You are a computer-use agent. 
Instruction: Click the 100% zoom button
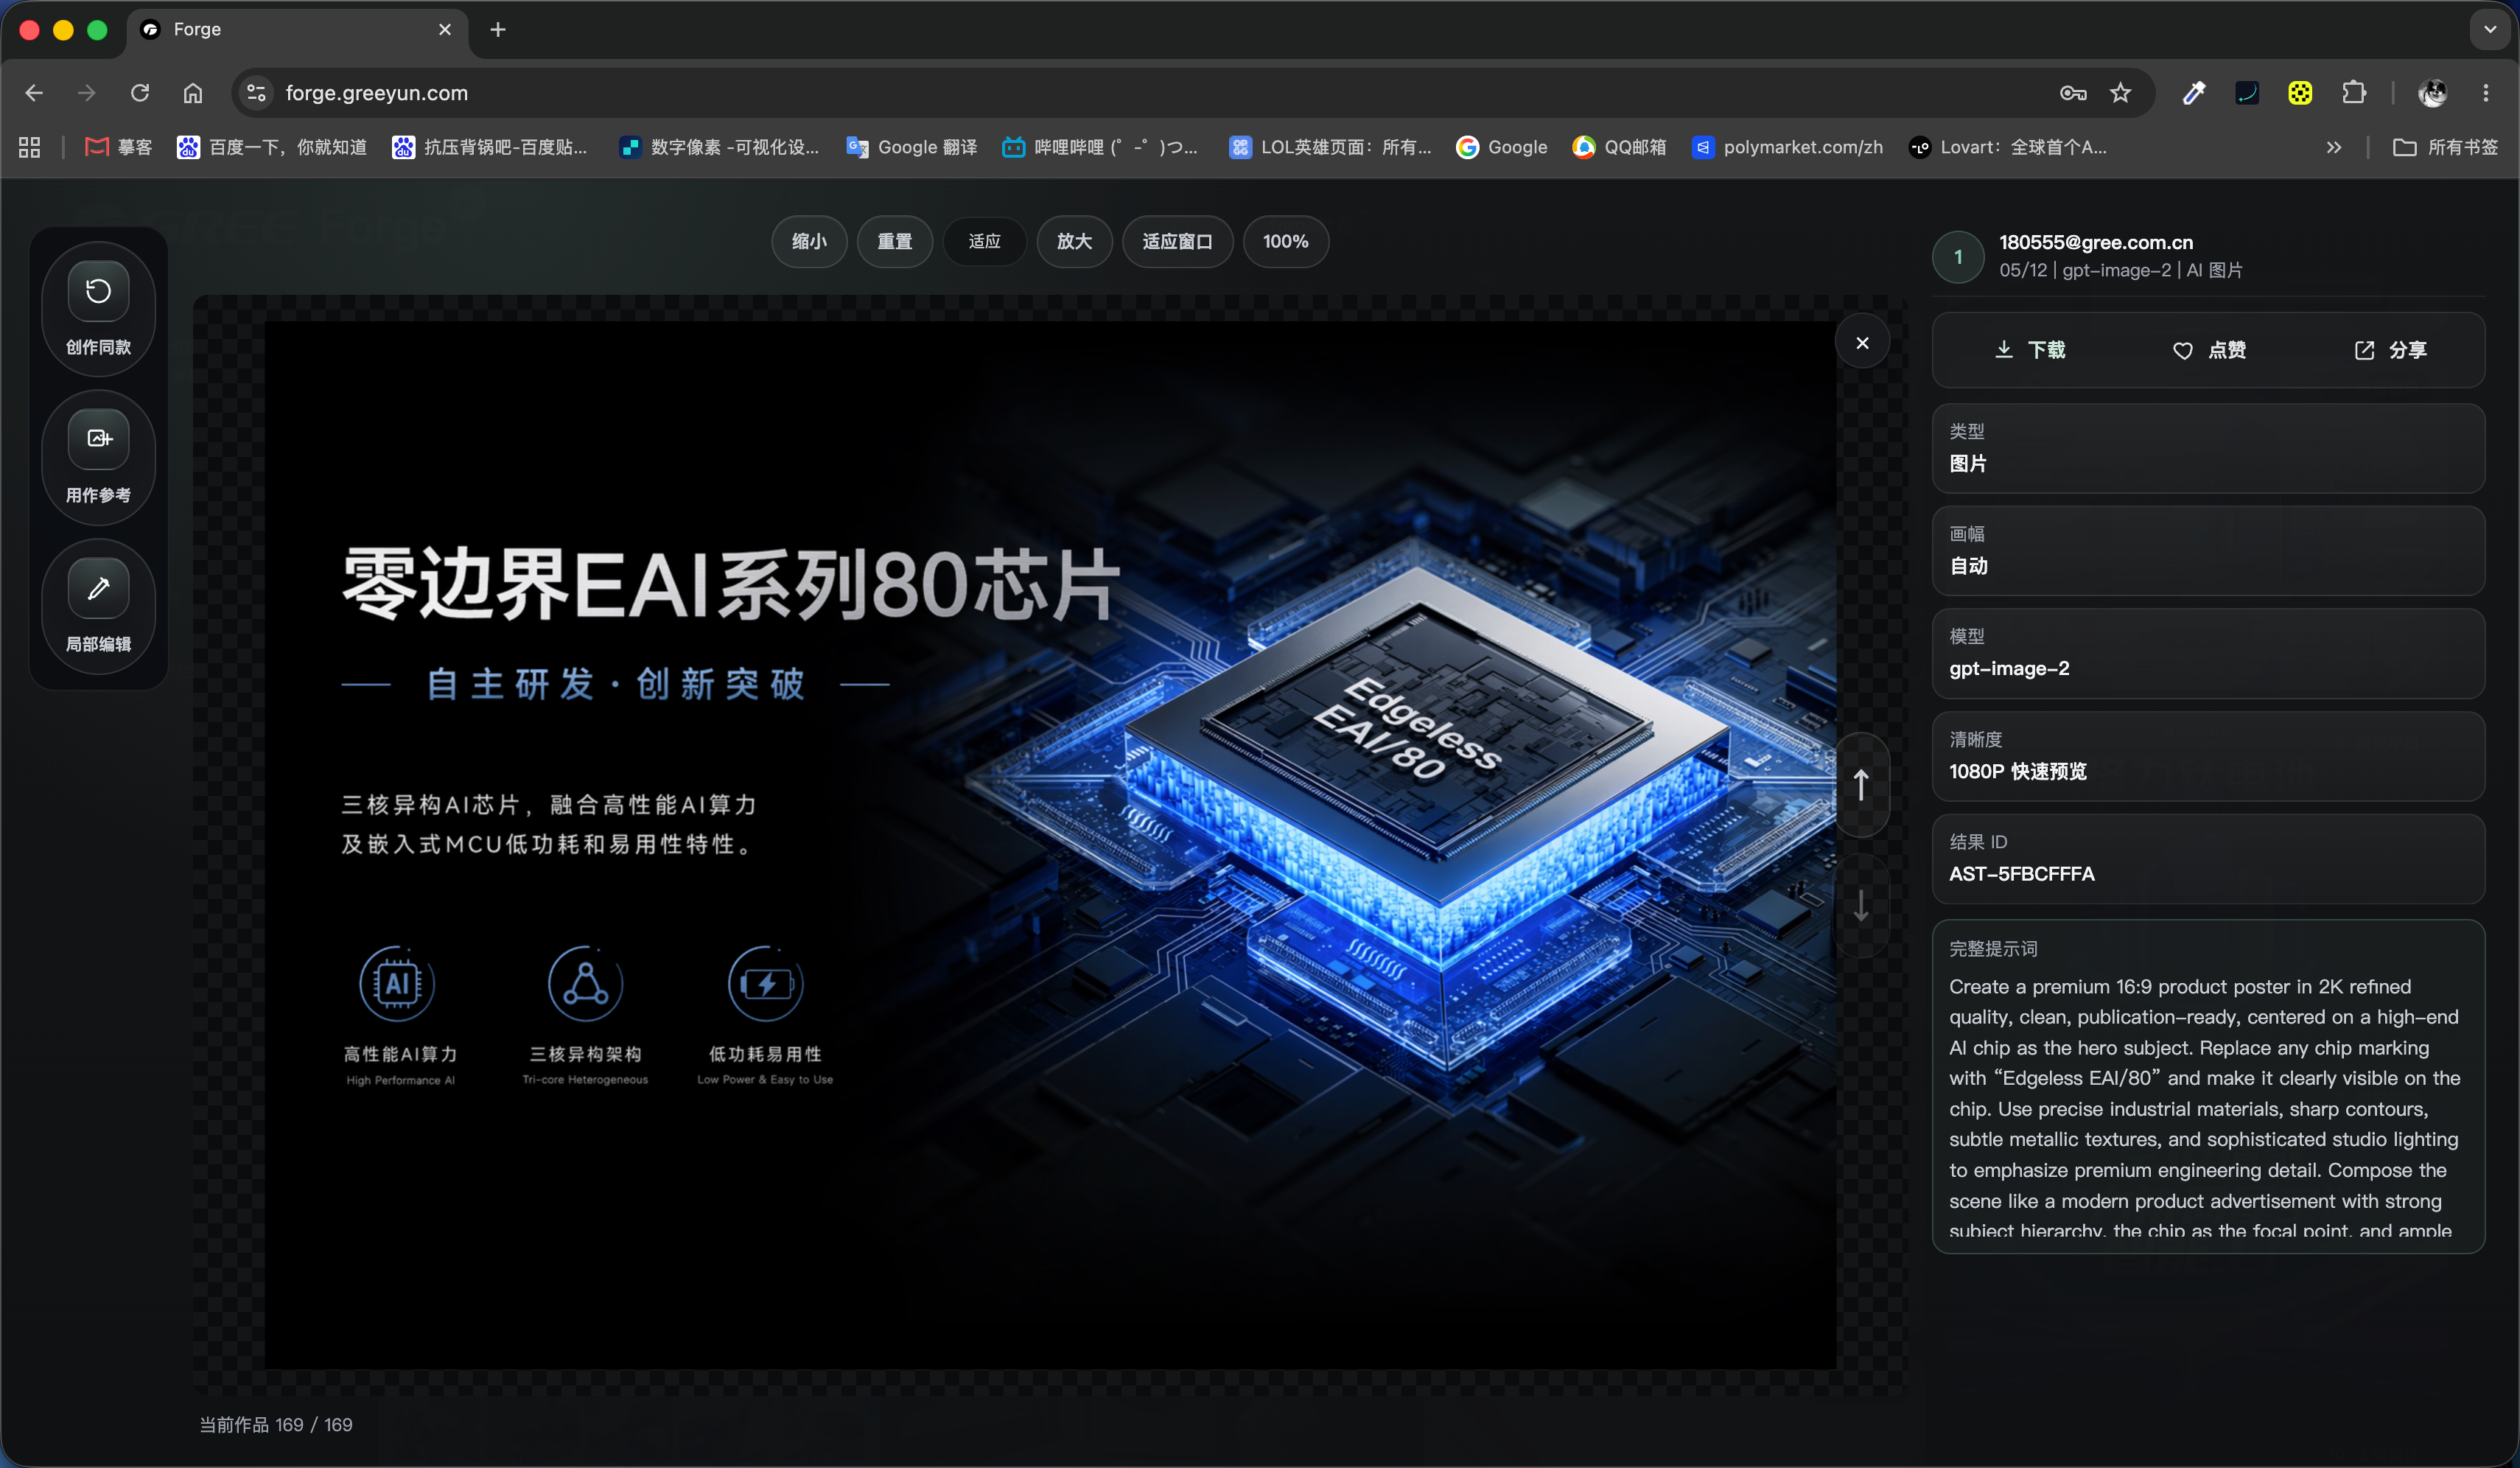pos(1285,241)
